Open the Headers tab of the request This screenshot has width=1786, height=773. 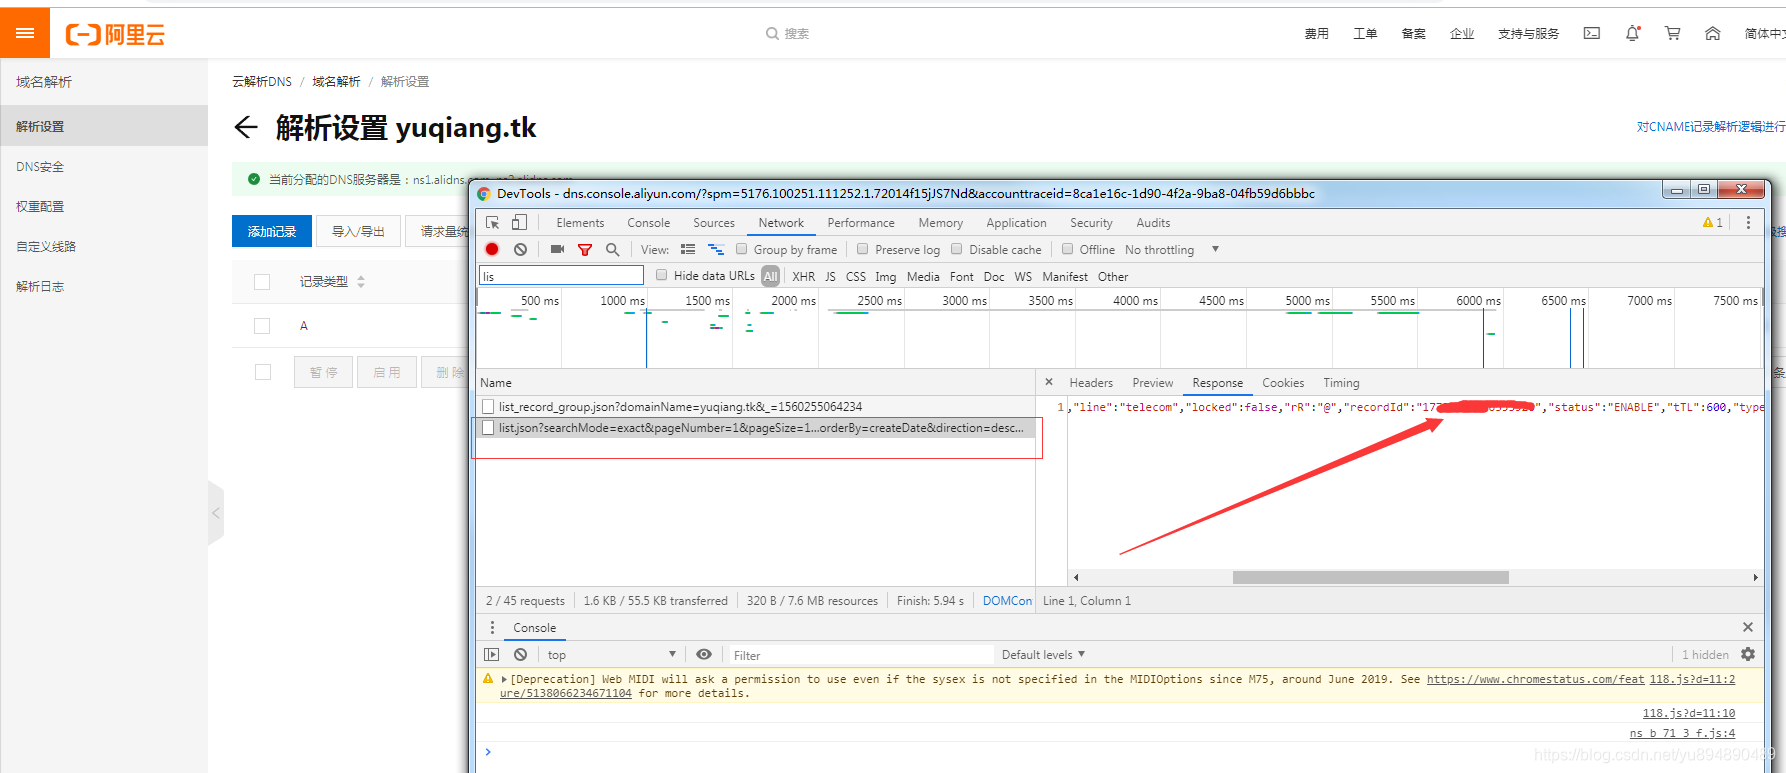(x=1091, y=382)
